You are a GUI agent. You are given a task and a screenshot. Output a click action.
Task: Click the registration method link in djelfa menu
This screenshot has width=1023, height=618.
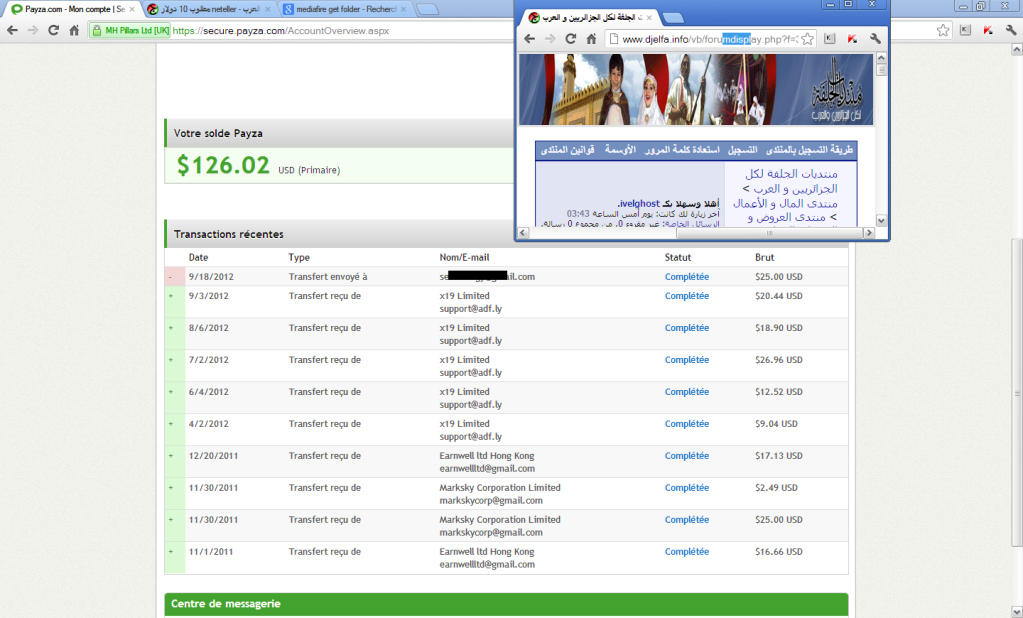[809, 150]
